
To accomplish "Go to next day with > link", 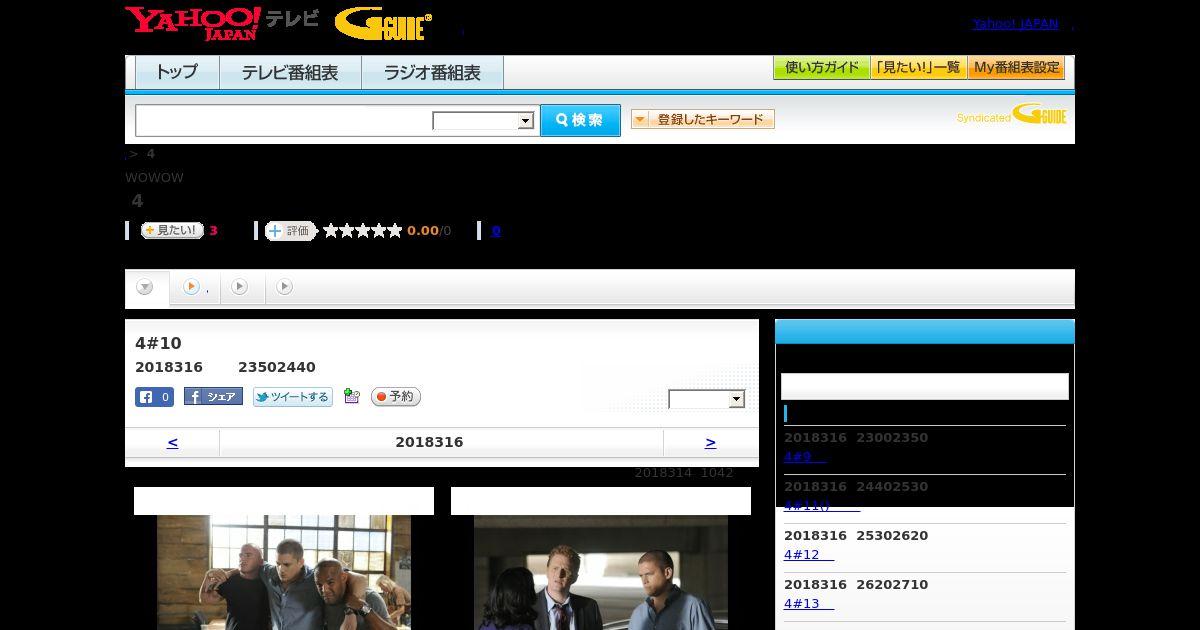I will (710, 442).
